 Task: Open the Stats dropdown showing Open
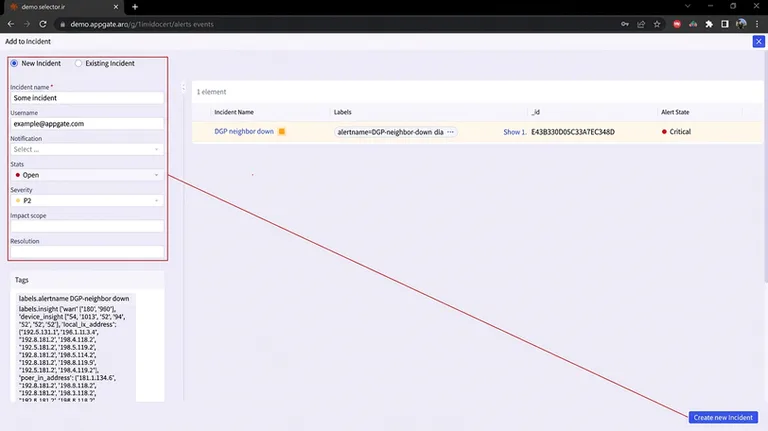click(x=87, y=175)
